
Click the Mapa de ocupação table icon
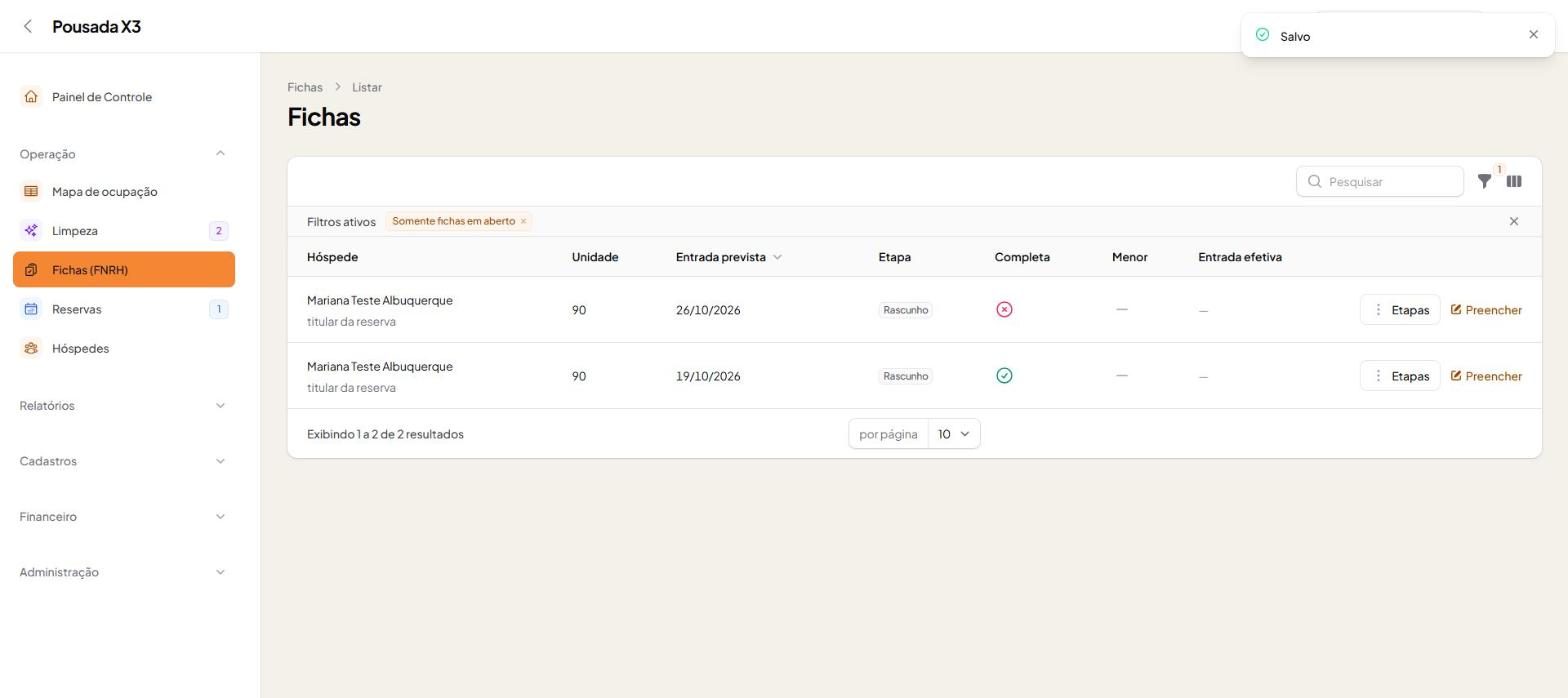click(x=31, y=192)
